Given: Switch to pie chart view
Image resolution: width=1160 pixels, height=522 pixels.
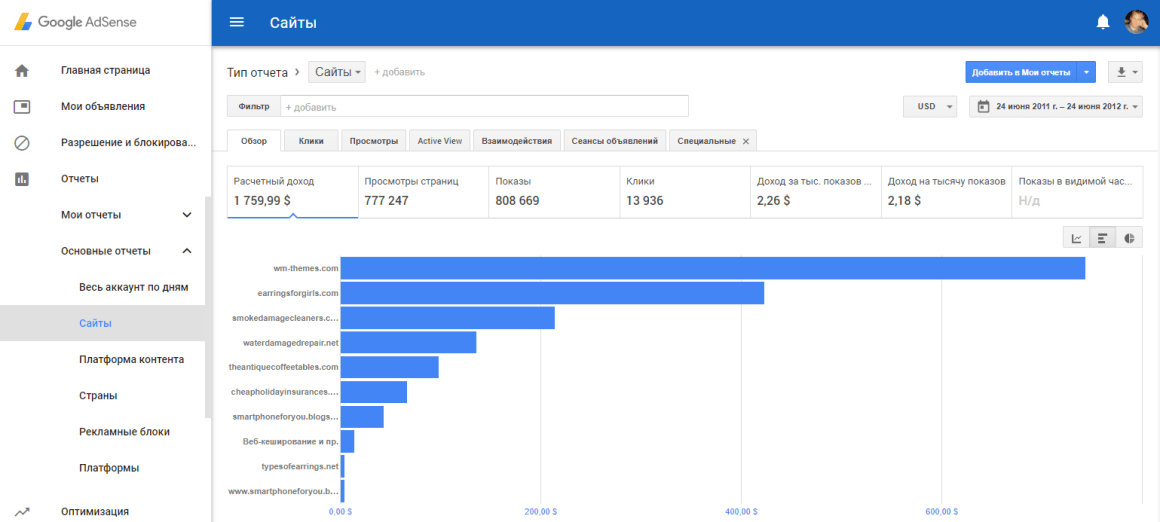Looking at the screenshot, I should pos(1129,238).
